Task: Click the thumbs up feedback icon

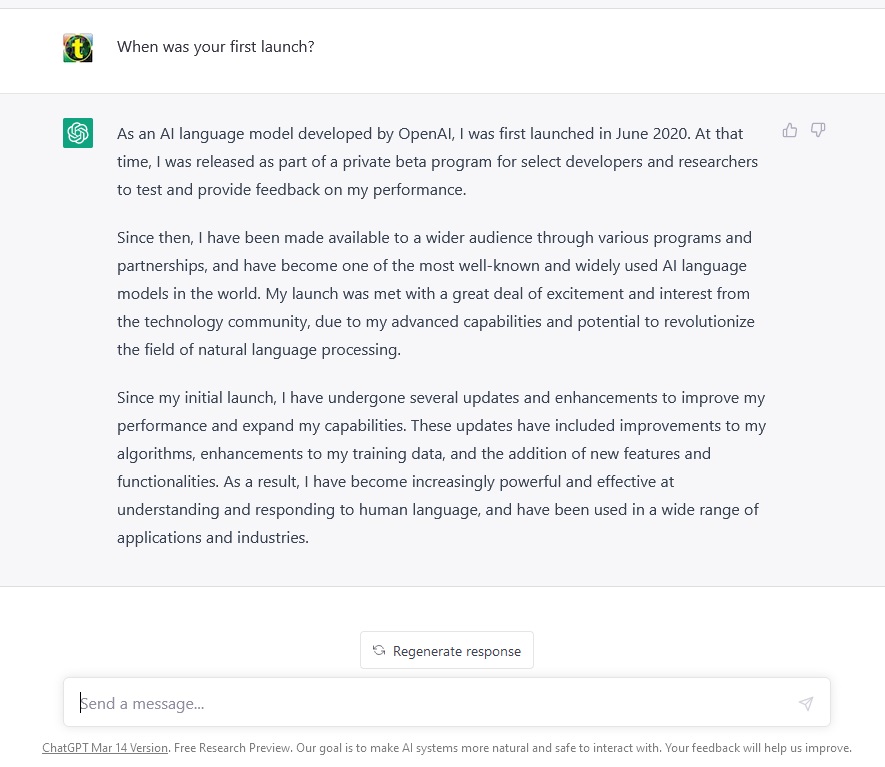Action: (790, 130)
